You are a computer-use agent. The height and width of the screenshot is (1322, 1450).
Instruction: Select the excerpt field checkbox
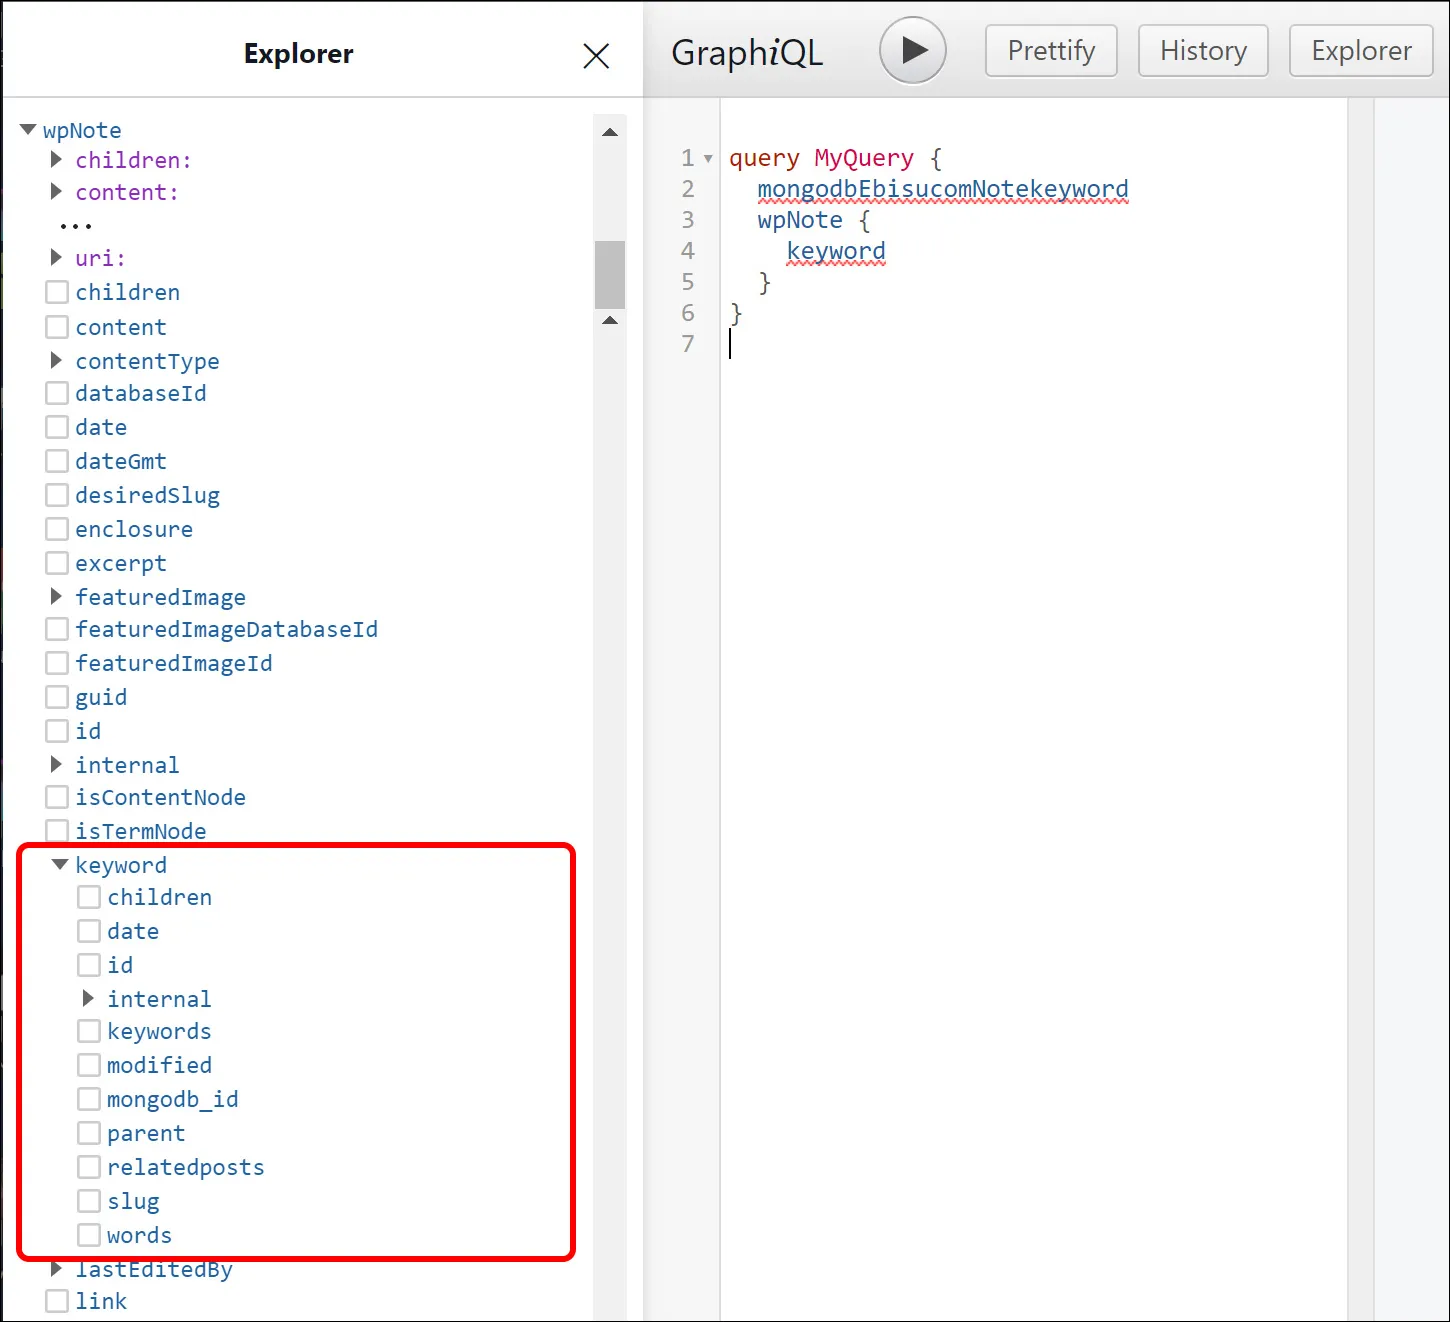pyautogui.click(x=57, y=564)
